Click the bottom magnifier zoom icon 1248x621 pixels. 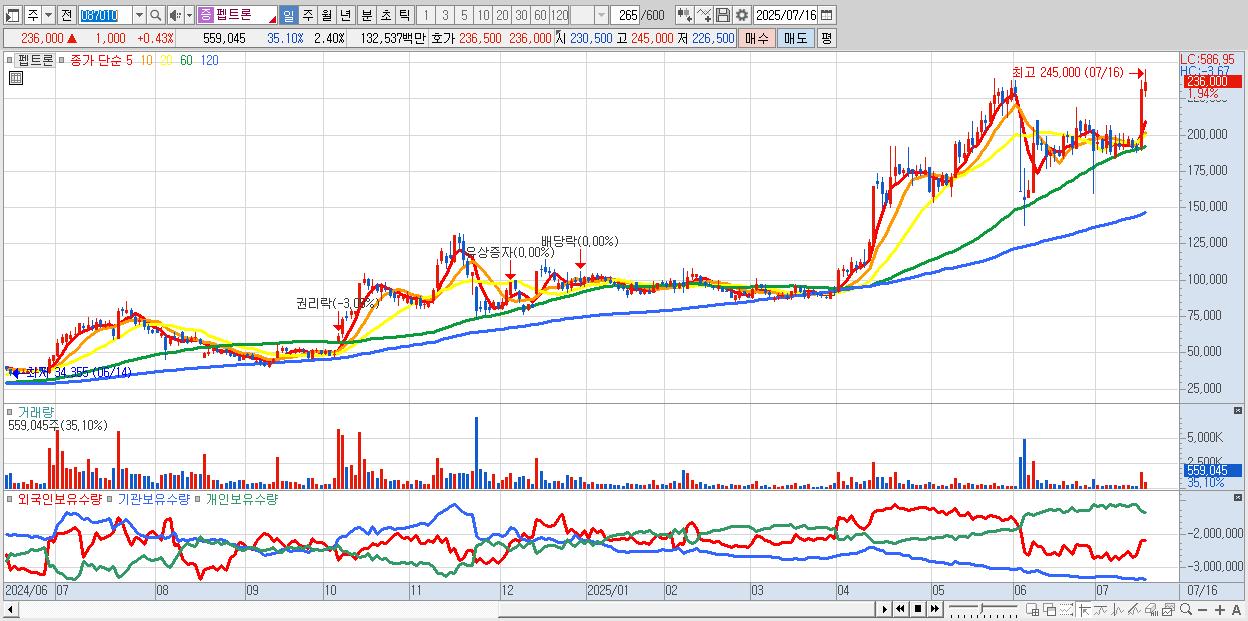tap(1186, 609)
